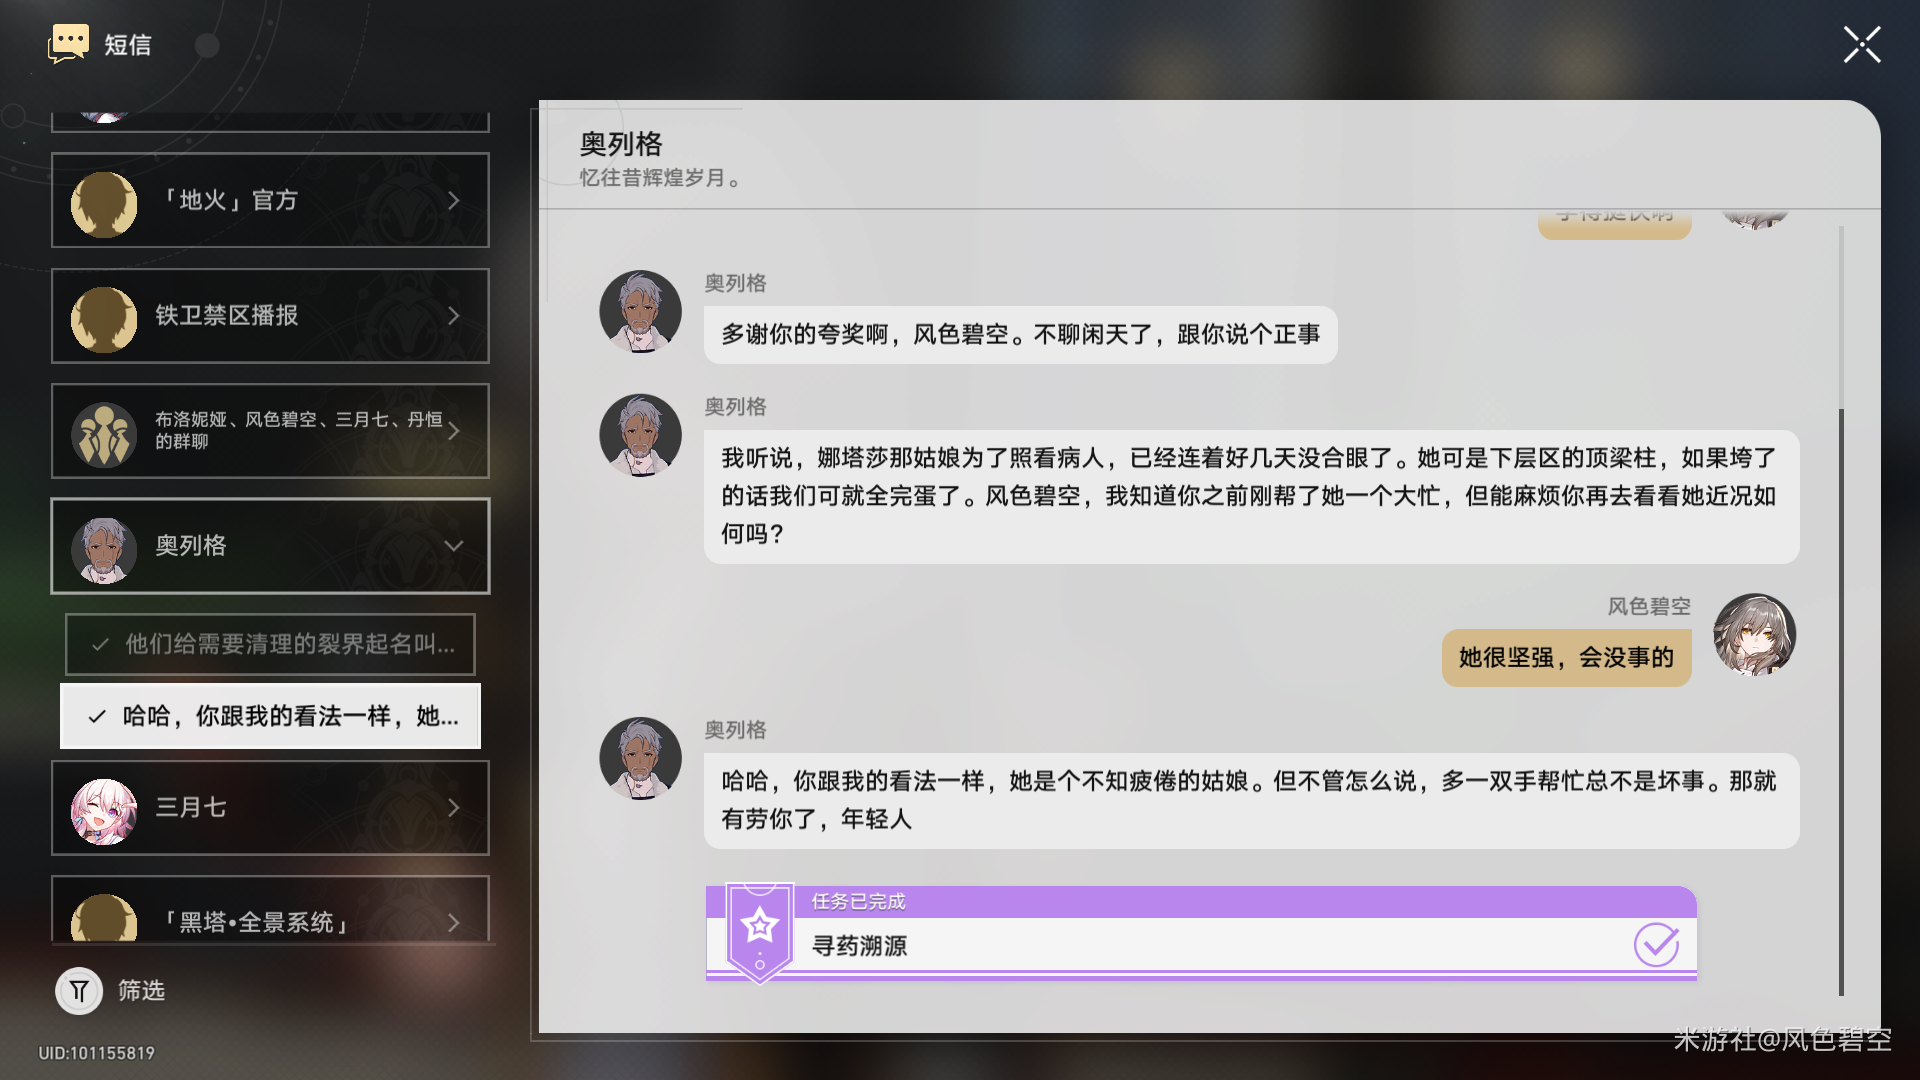Click the 铁卫禁区播报 avatar icon
Screen dimensions: 1920x1080
(104, 319)
